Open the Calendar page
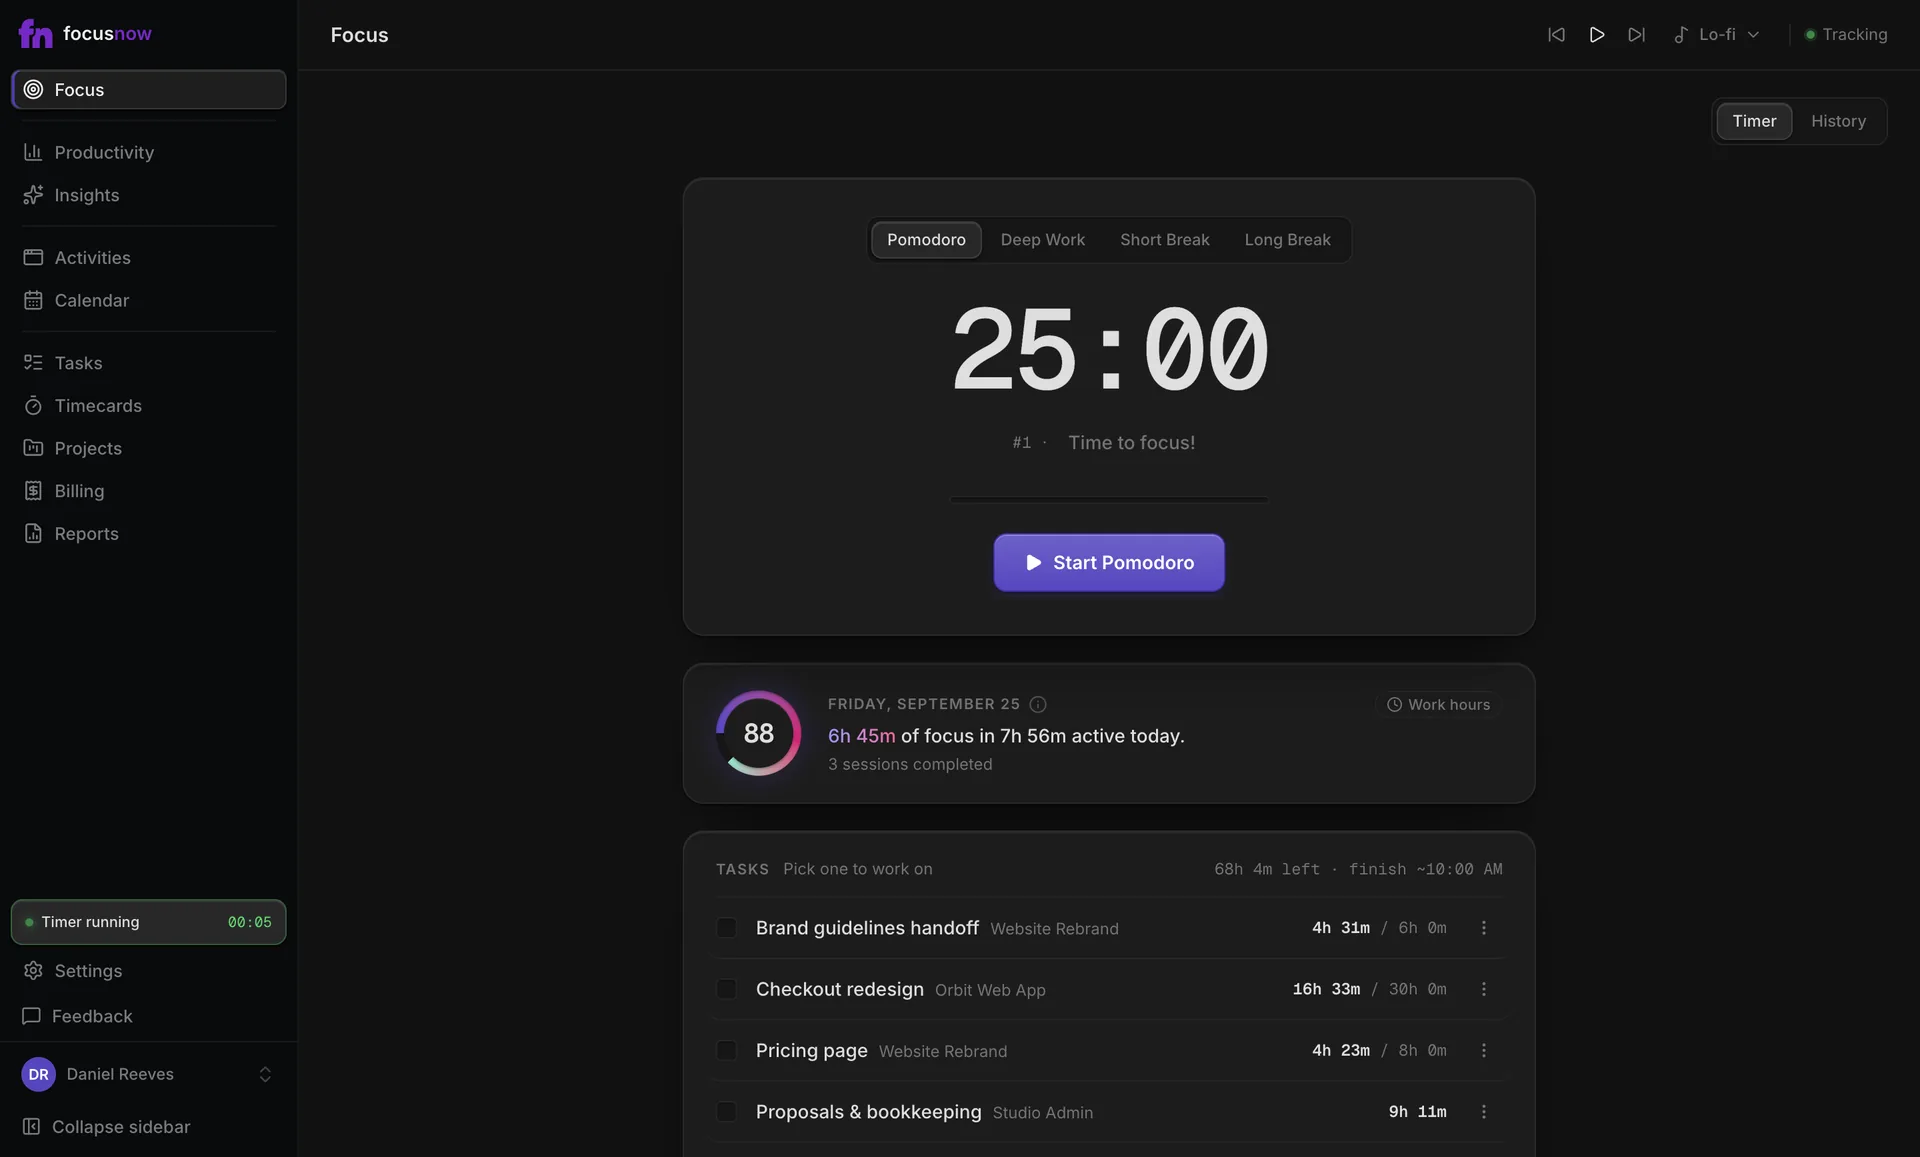This screenshot has width=1920, height=1157. 148,300
